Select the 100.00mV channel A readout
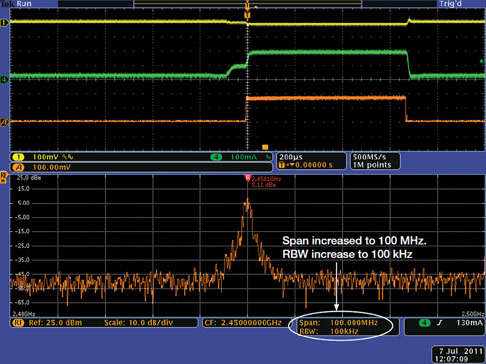 (52, 167)
